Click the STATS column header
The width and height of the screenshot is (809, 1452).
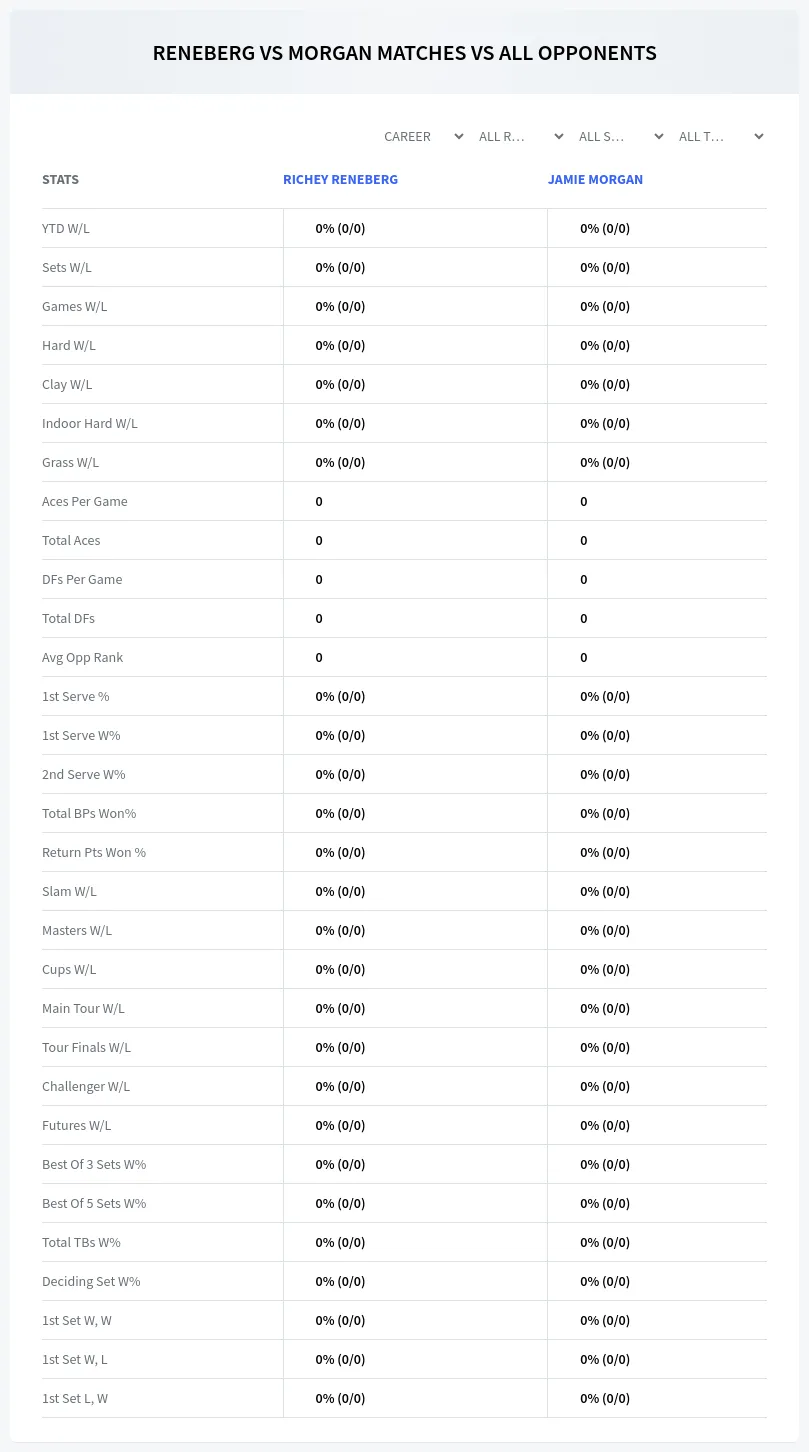[x=60, y=180]
